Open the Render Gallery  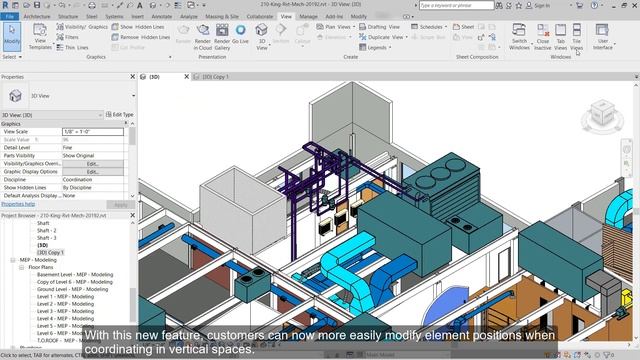pos(222,37)
